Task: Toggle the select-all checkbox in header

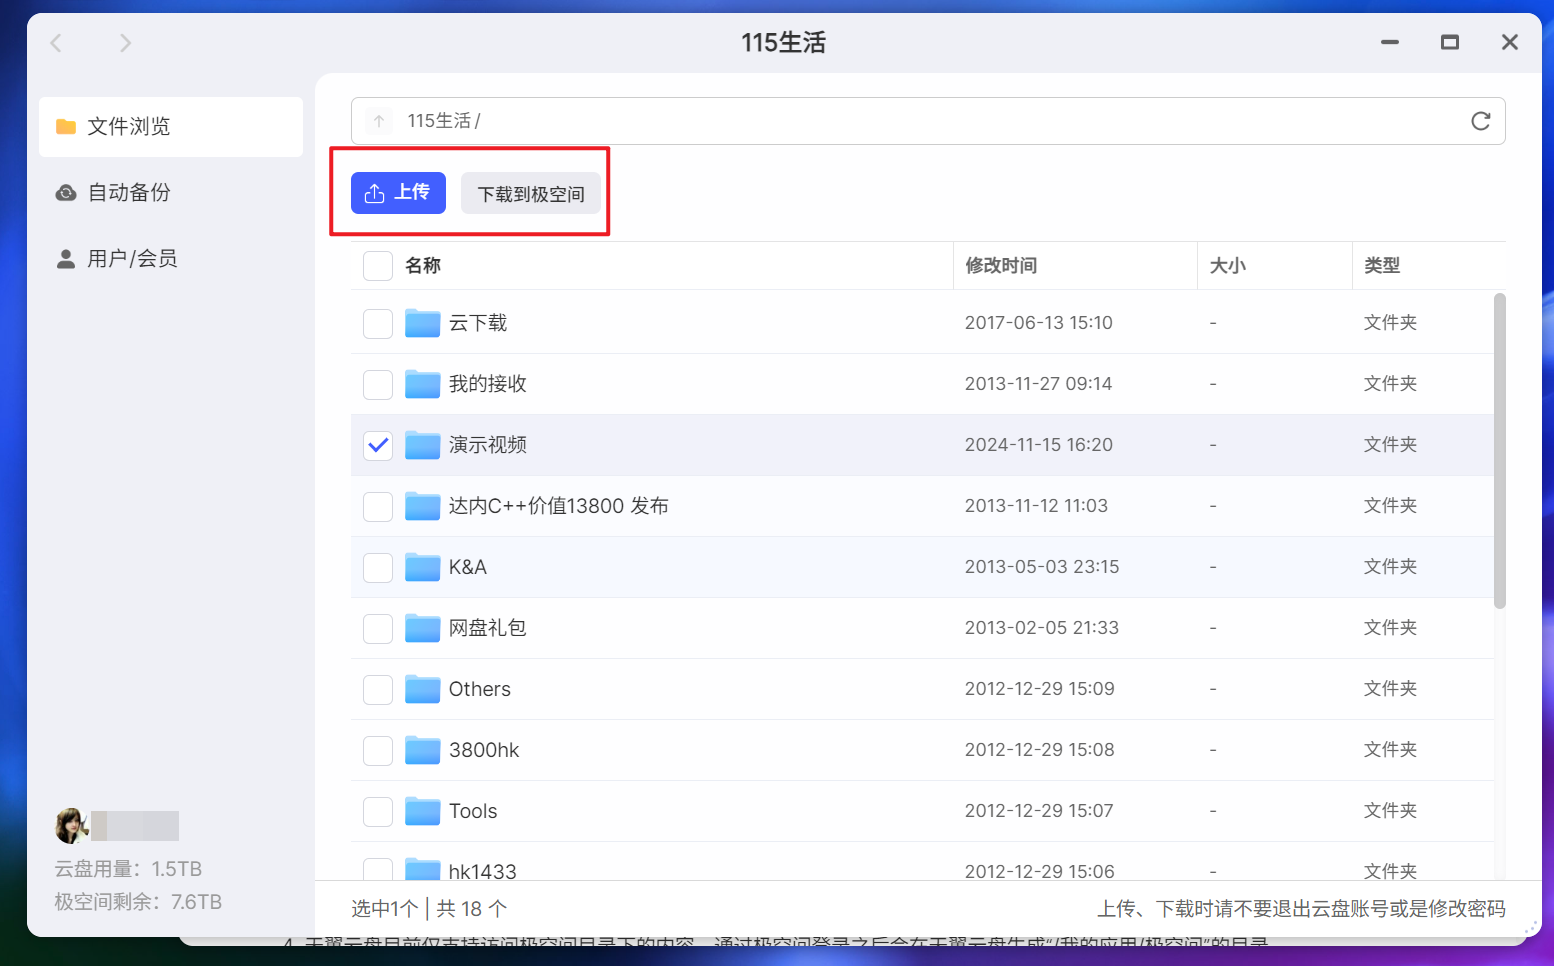Action: coord(378,266)
